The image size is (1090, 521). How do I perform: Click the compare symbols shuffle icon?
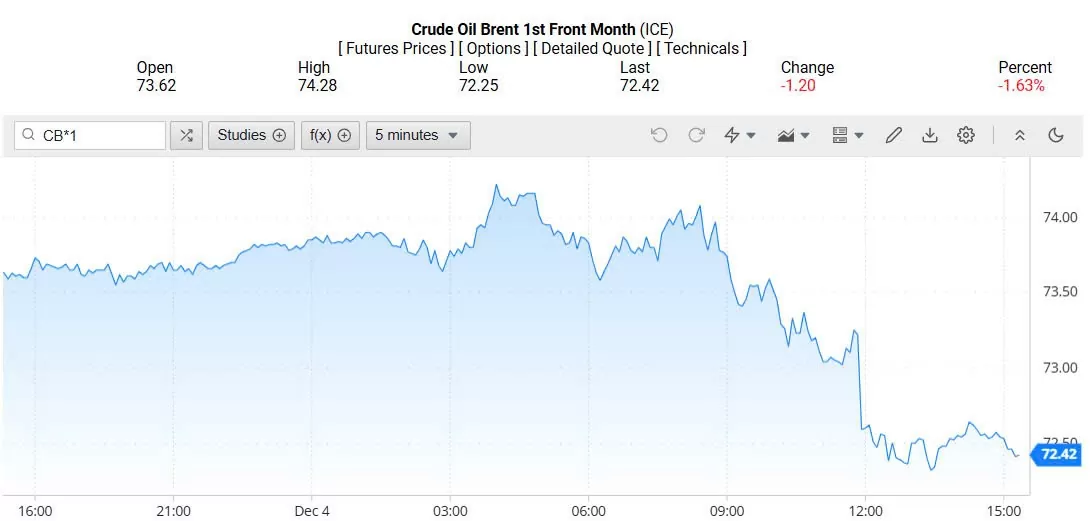click(186, 135)
